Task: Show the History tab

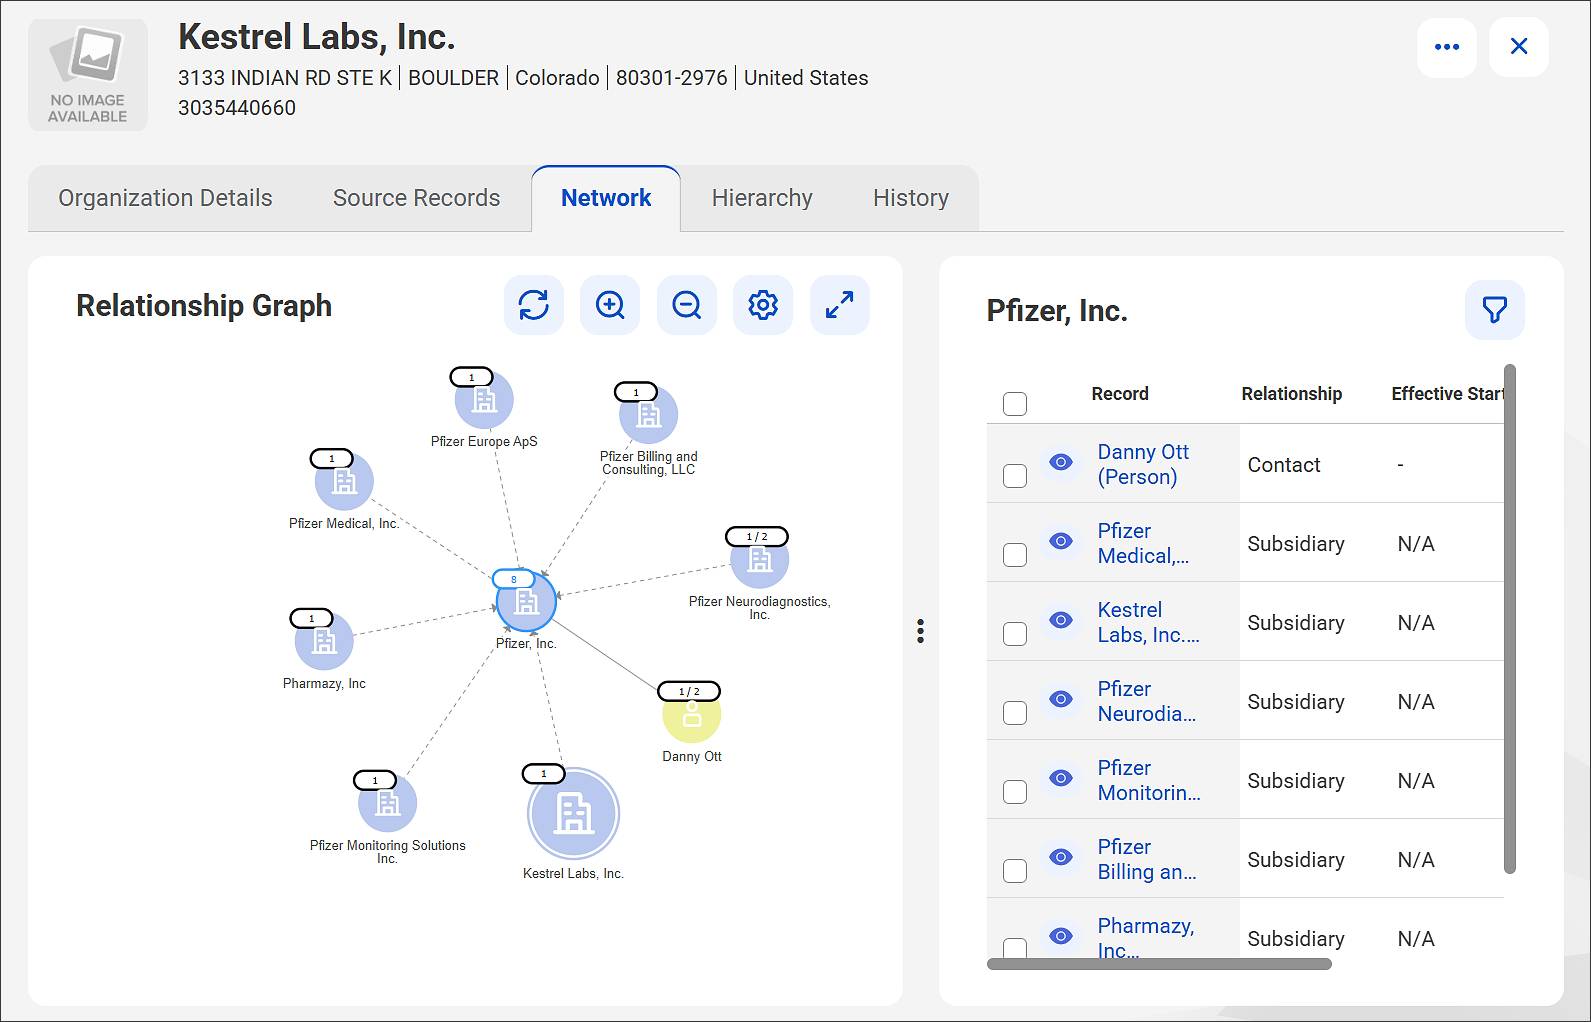Action: pyautogui.click(x=911, y=198)
